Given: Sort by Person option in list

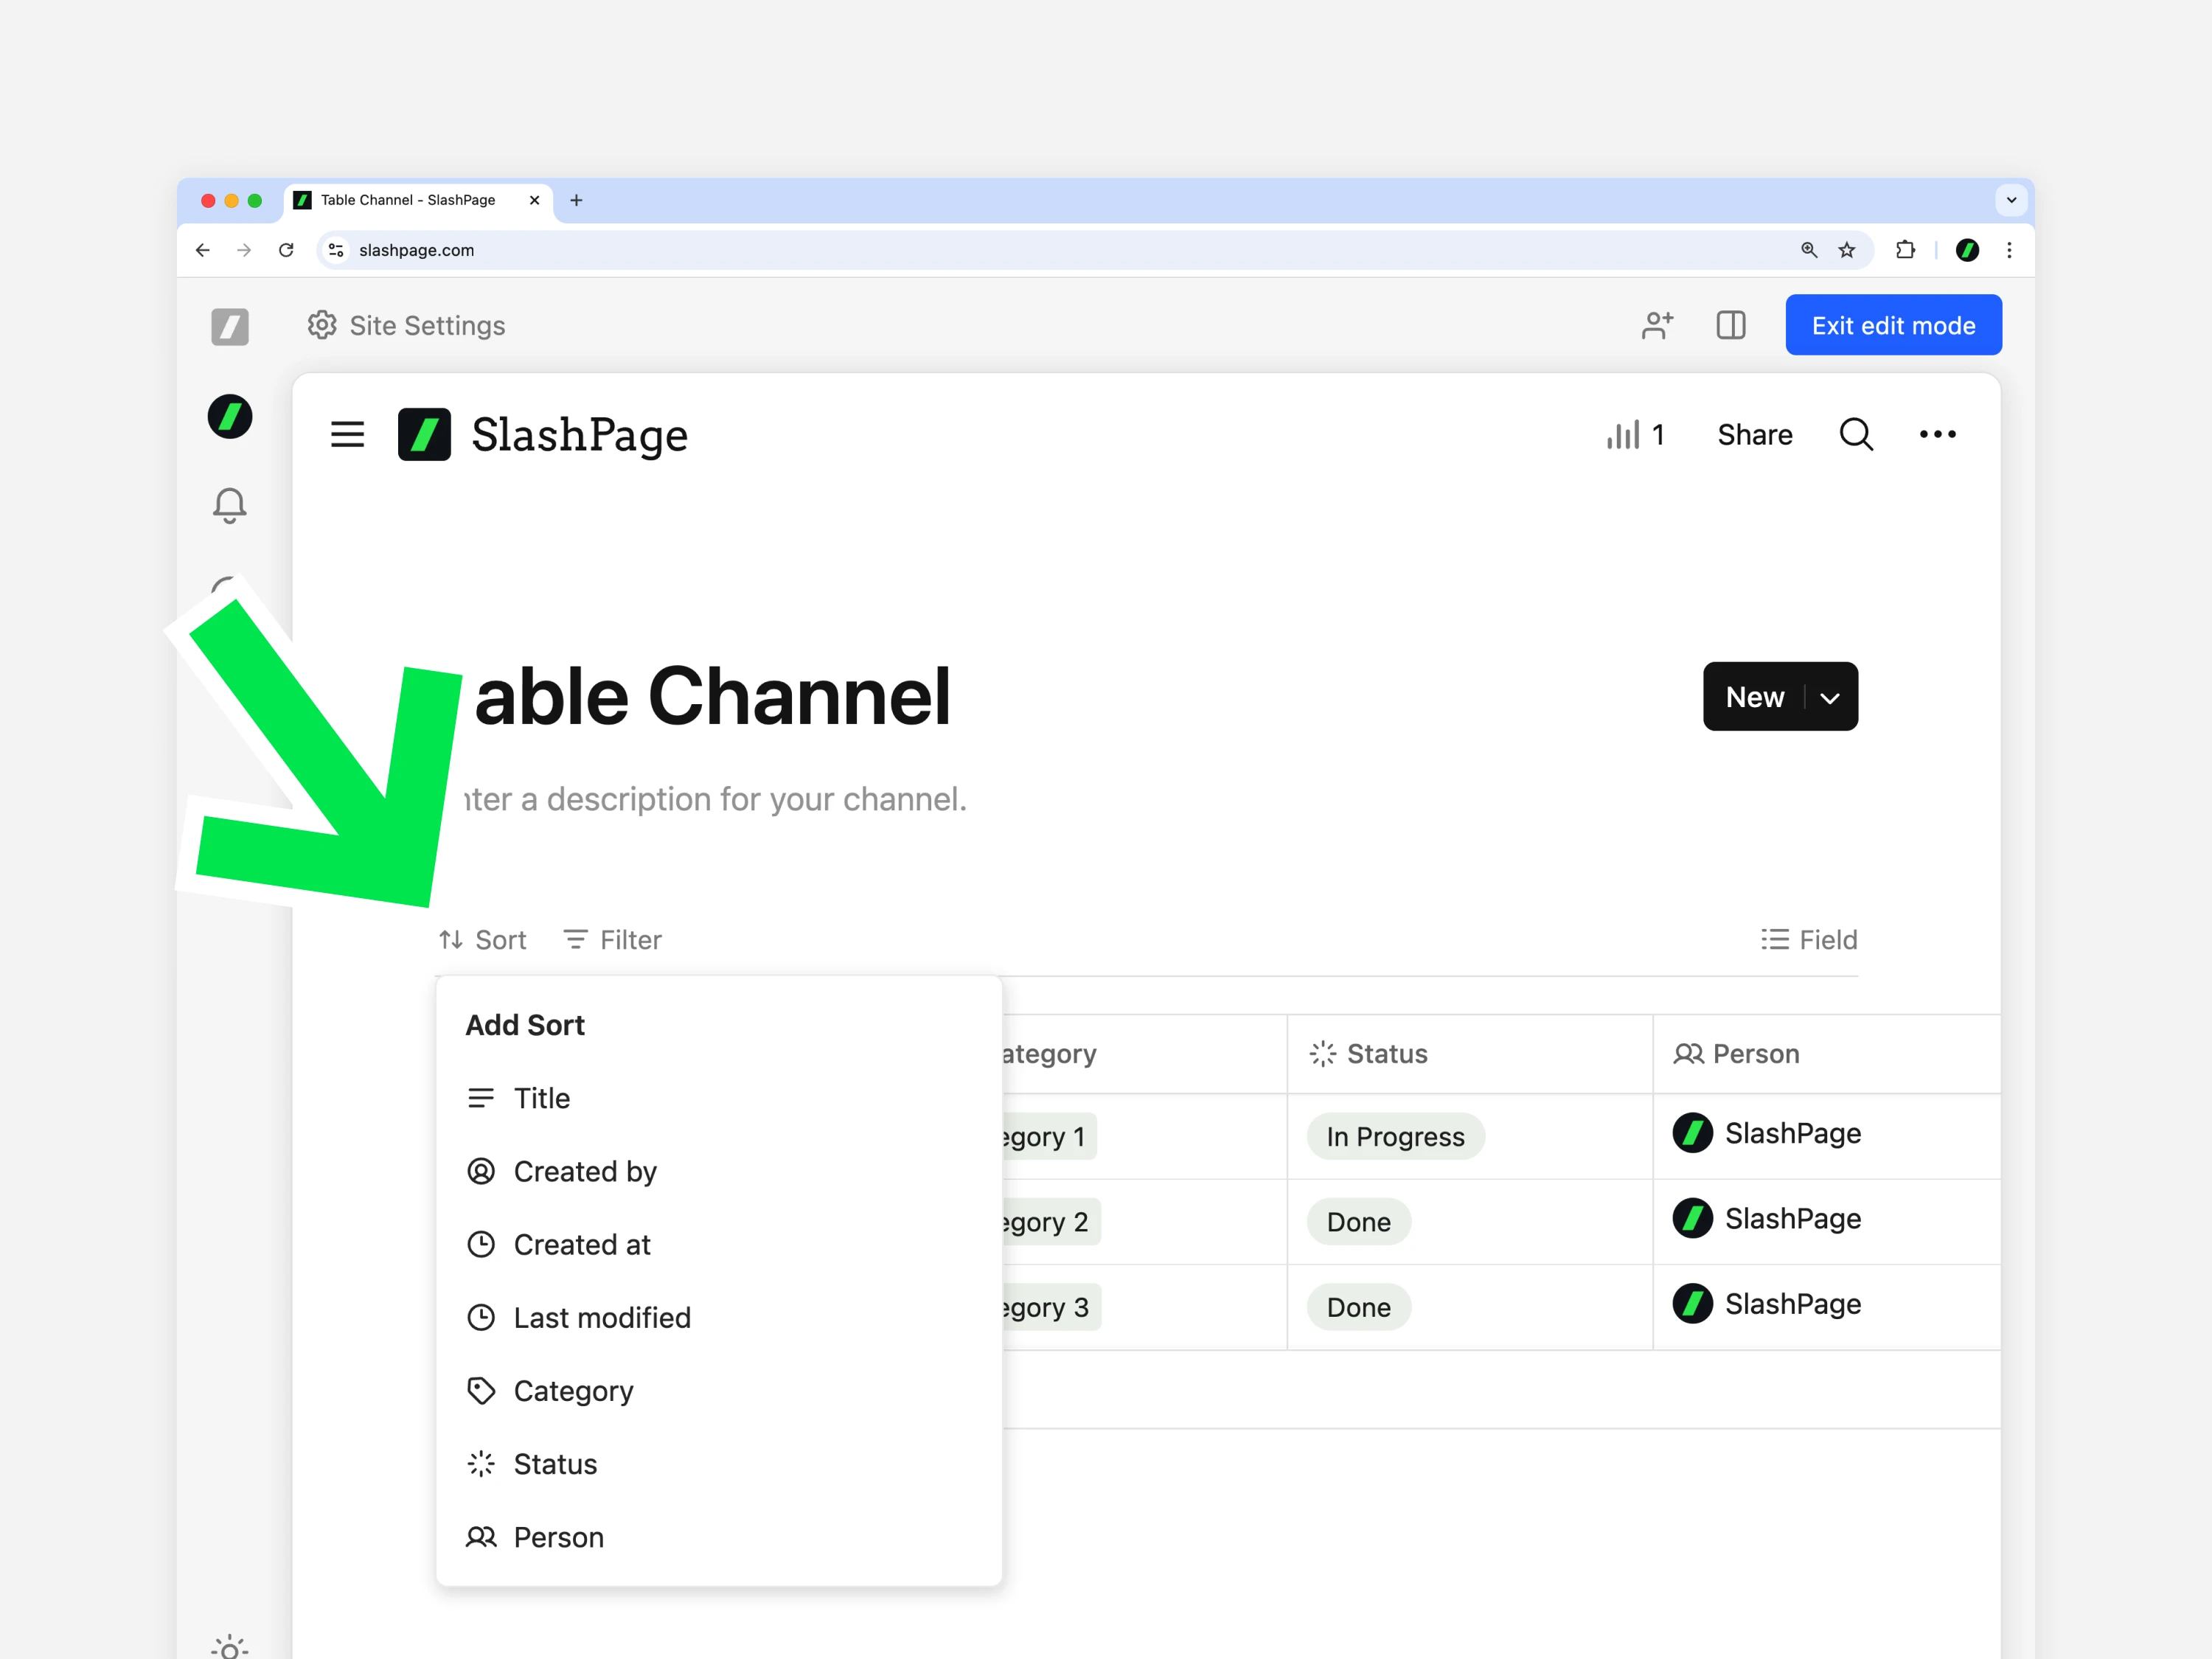Looking at the screenshot, I should (x=718, y=1537).
